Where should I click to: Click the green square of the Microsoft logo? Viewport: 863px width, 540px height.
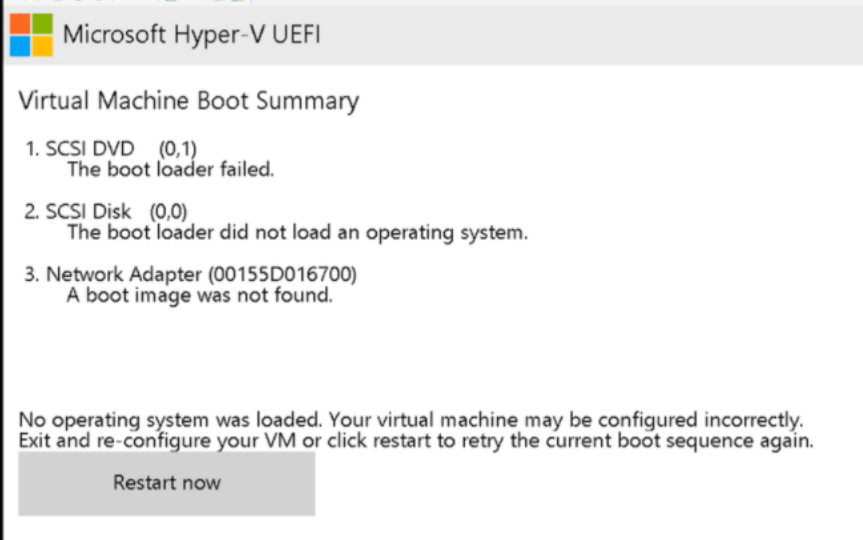point(42,25)
